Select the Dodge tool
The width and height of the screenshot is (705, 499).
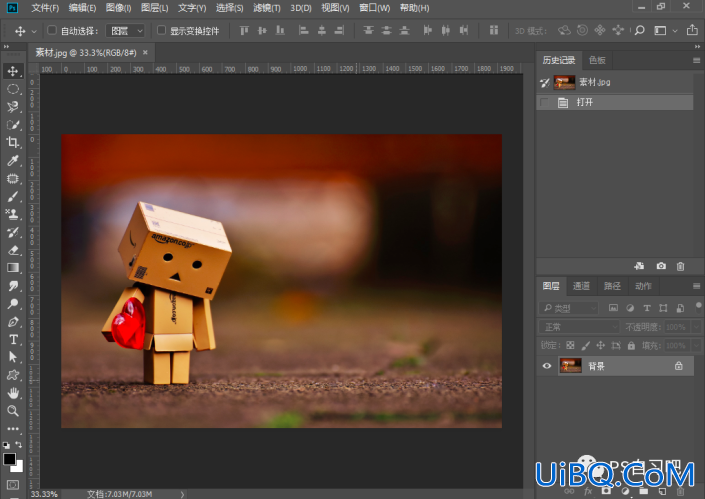click(x=13, y=303)
